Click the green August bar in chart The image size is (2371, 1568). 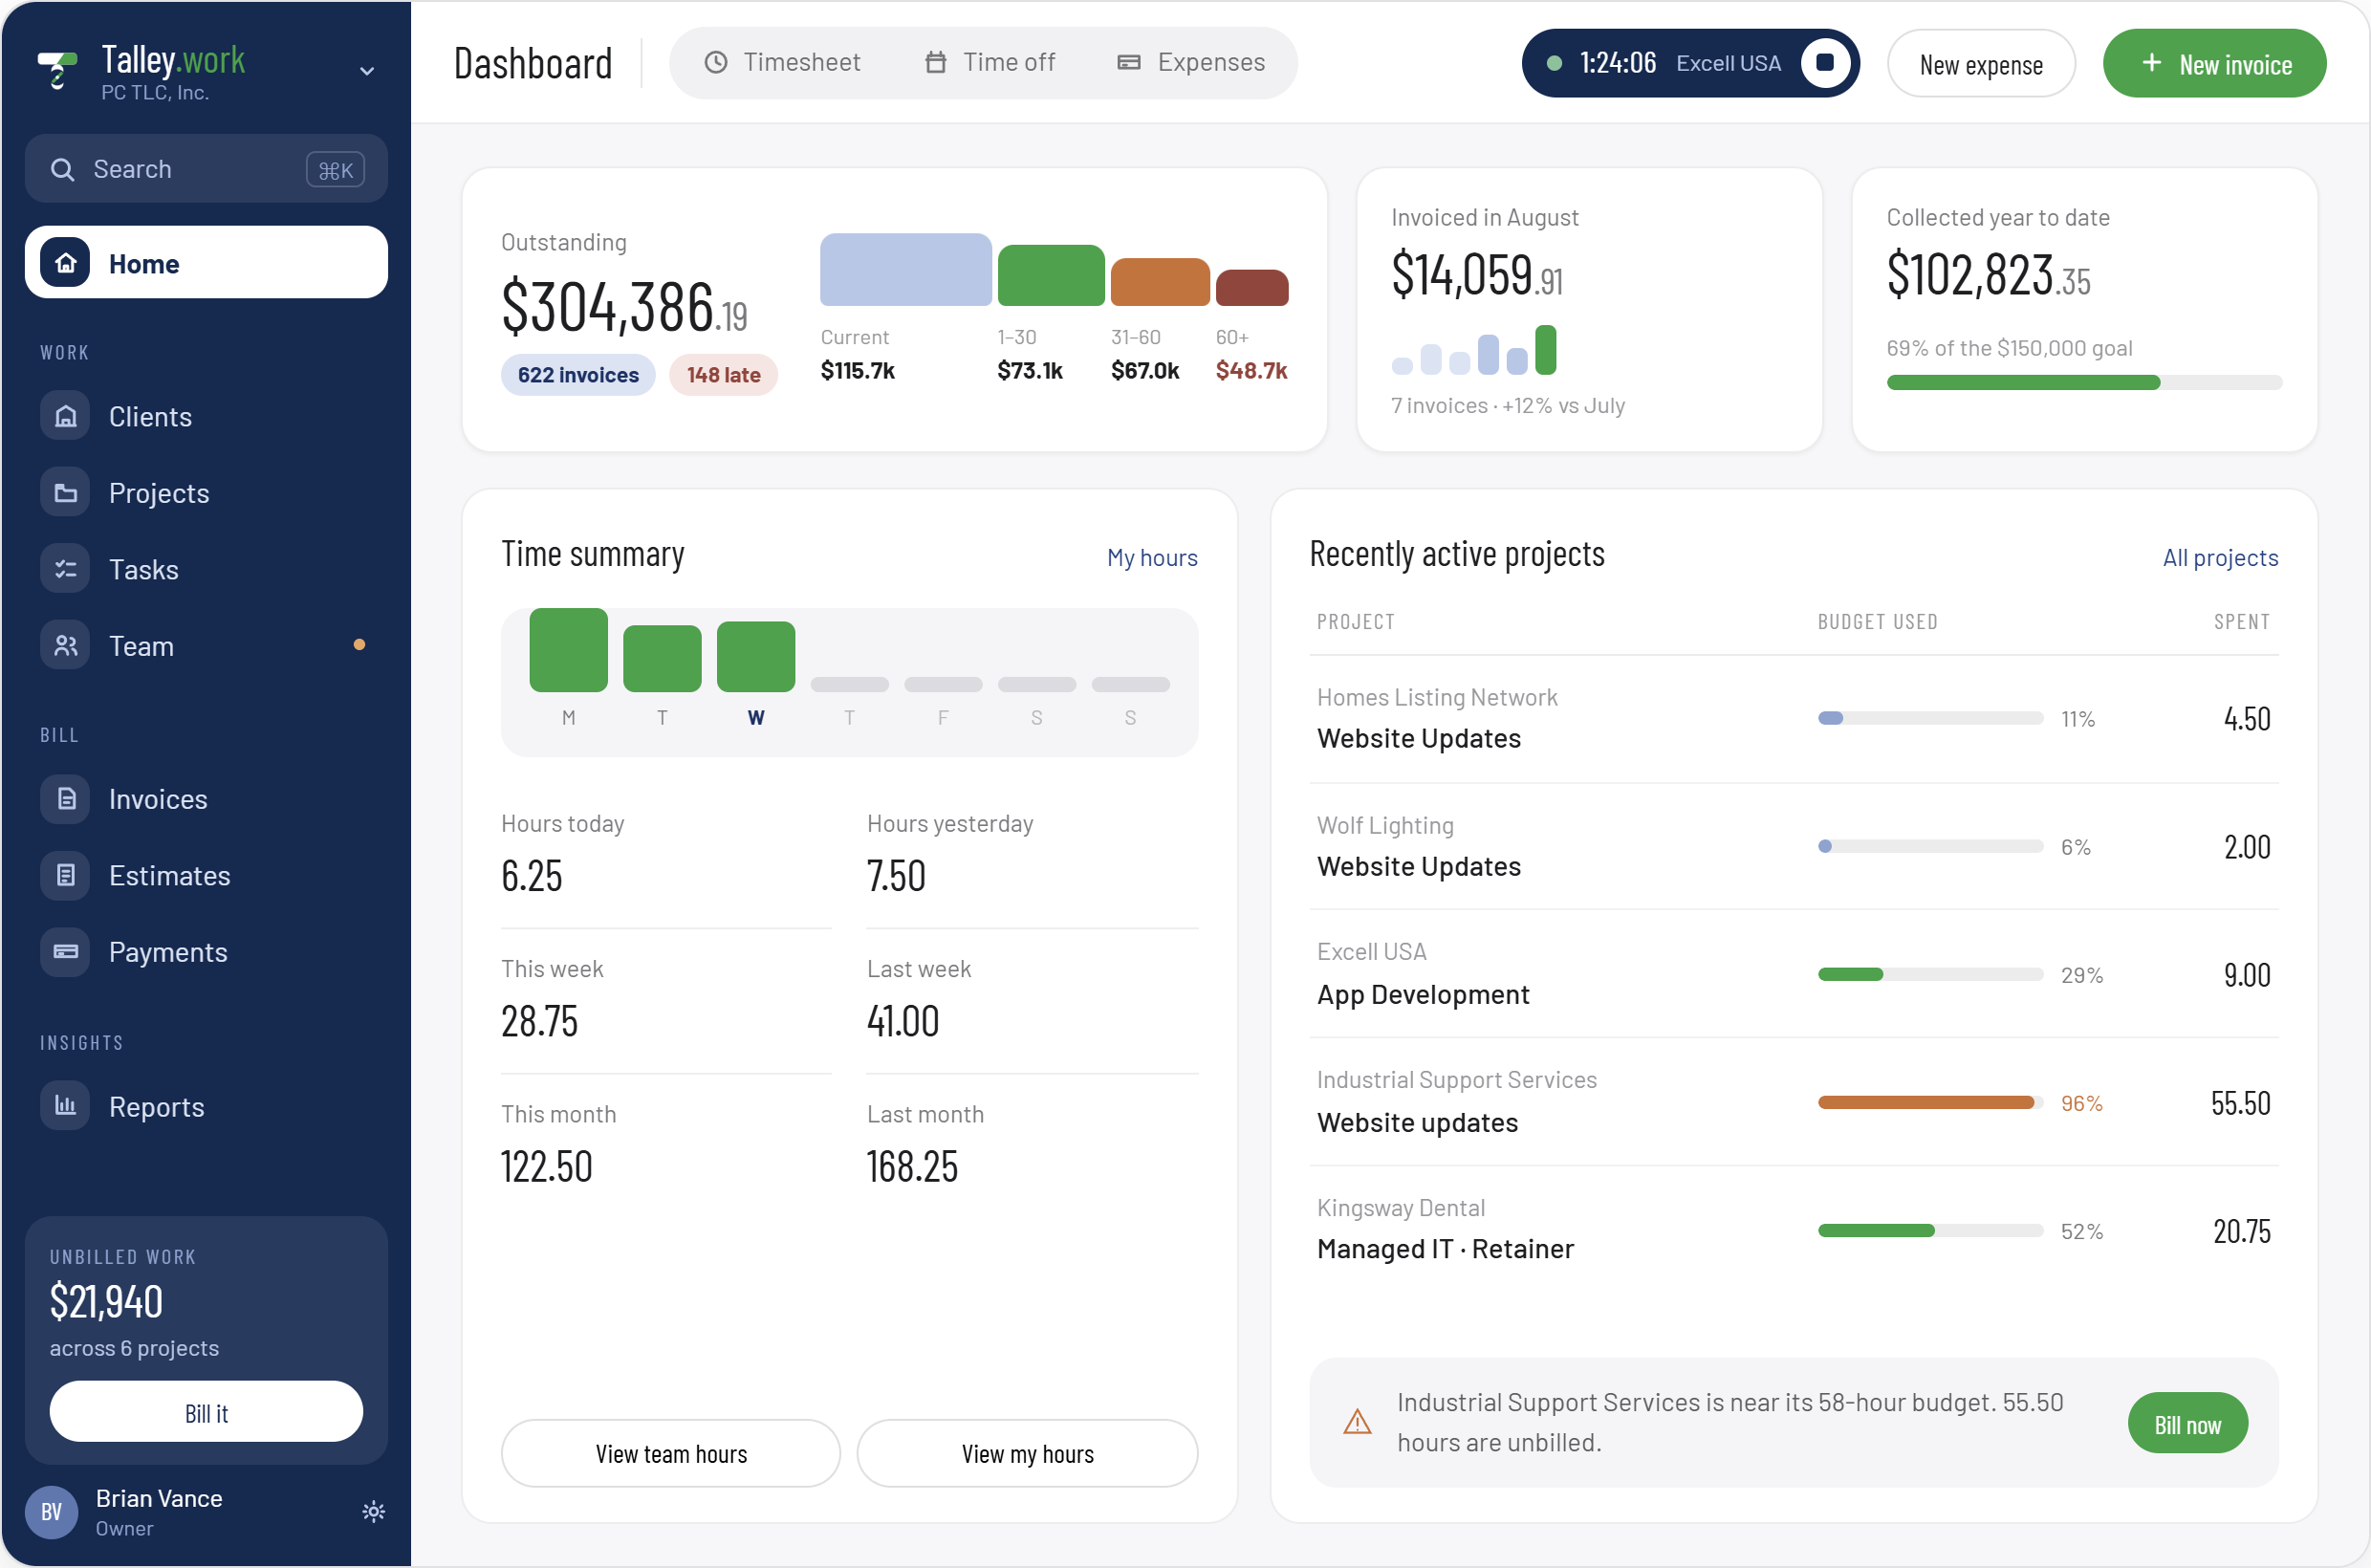tap(1545, 350)
